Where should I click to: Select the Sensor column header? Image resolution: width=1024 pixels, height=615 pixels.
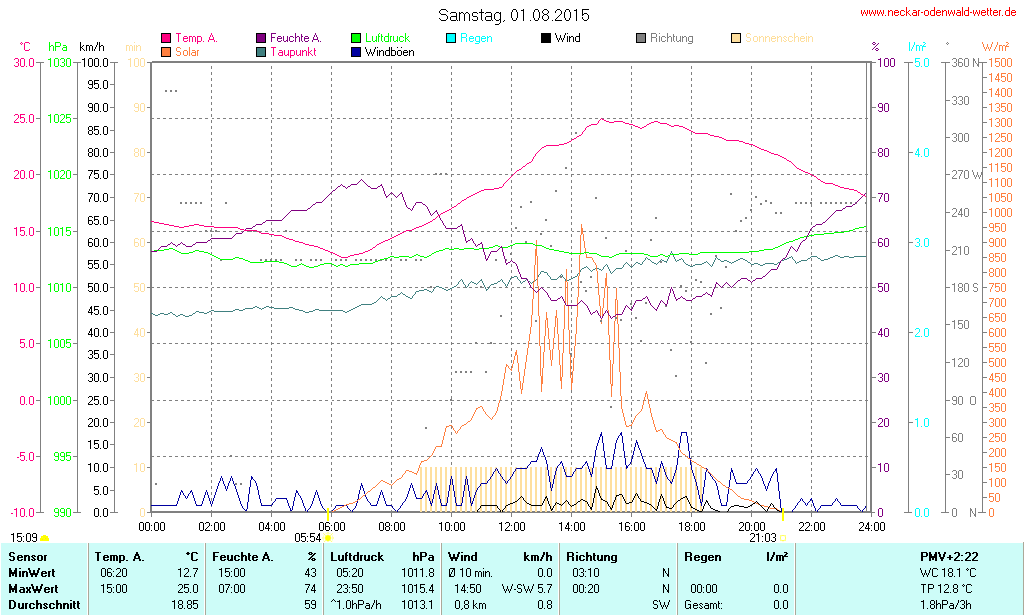point(28,556)
